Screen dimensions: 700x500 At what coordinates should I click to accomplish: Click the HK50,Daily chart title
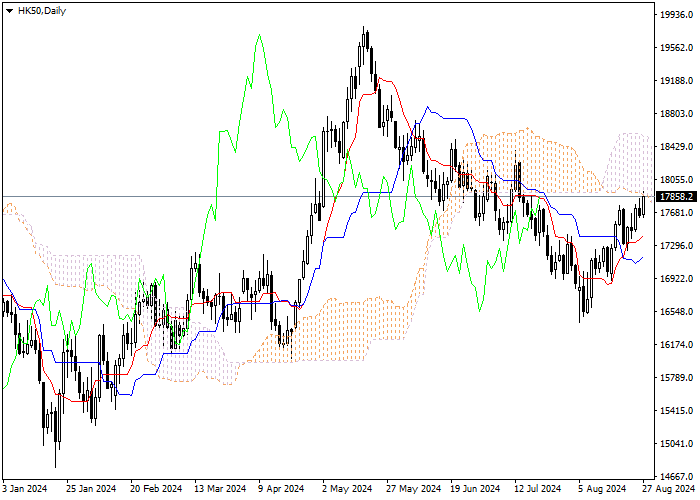click(x=42, y=11)
